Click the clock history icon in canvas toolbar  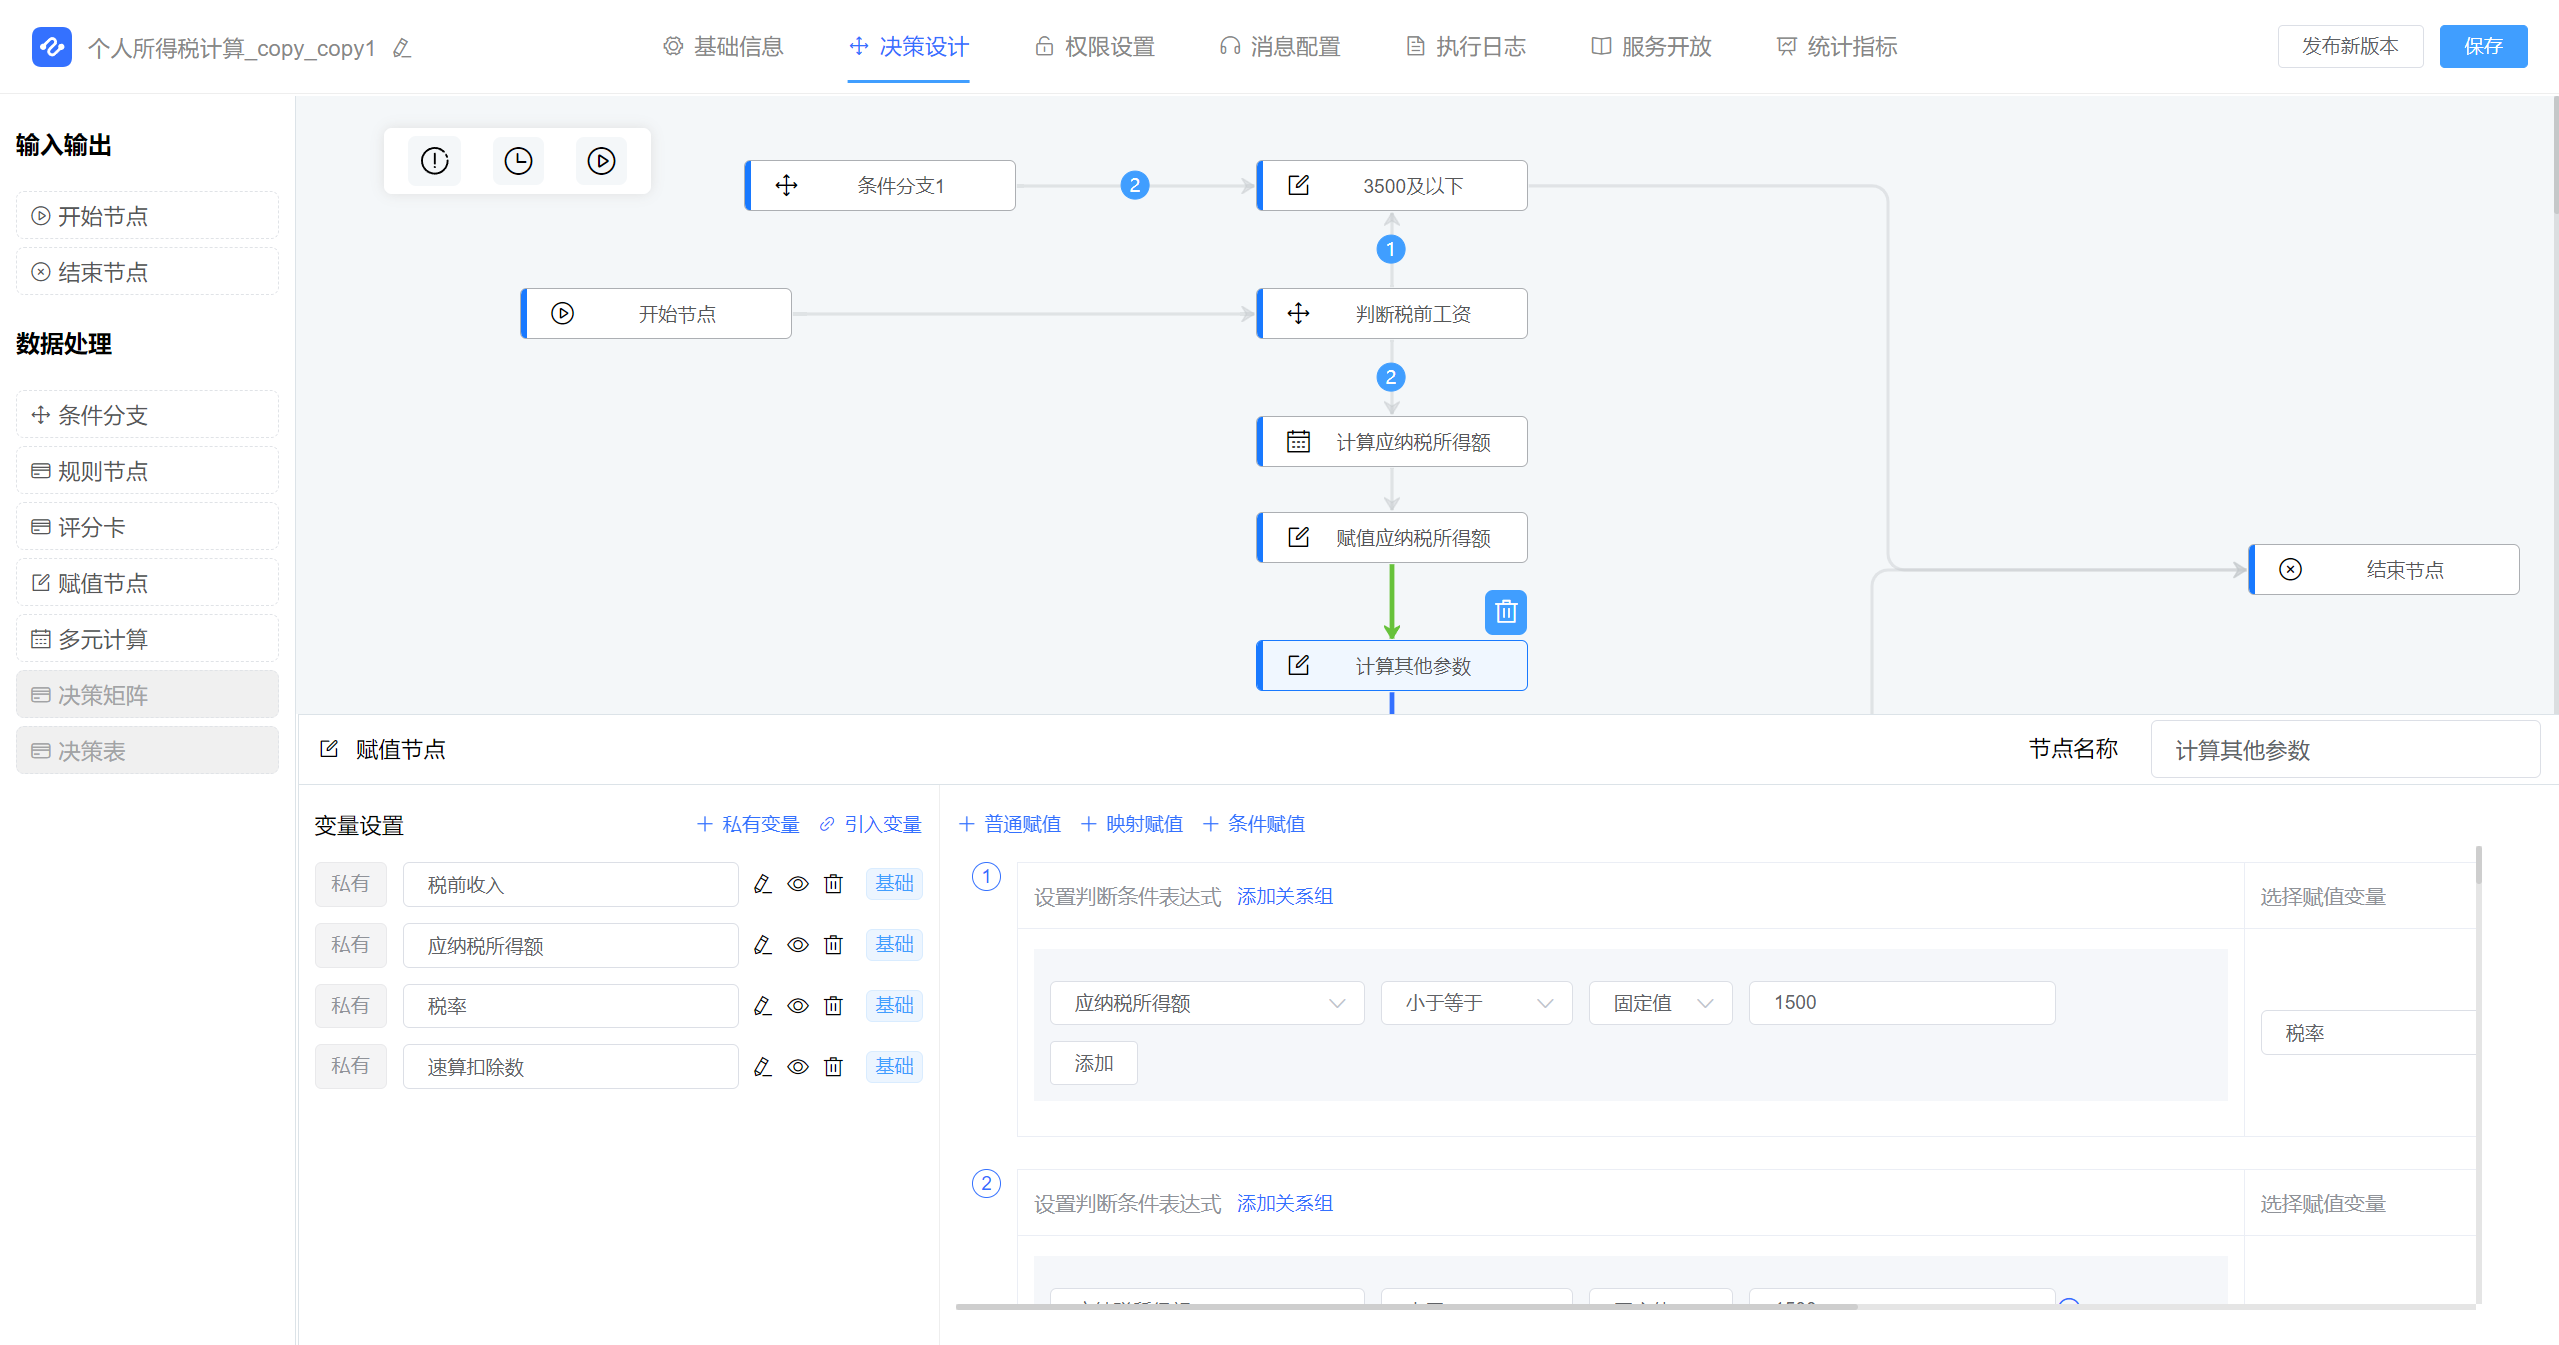518,161
